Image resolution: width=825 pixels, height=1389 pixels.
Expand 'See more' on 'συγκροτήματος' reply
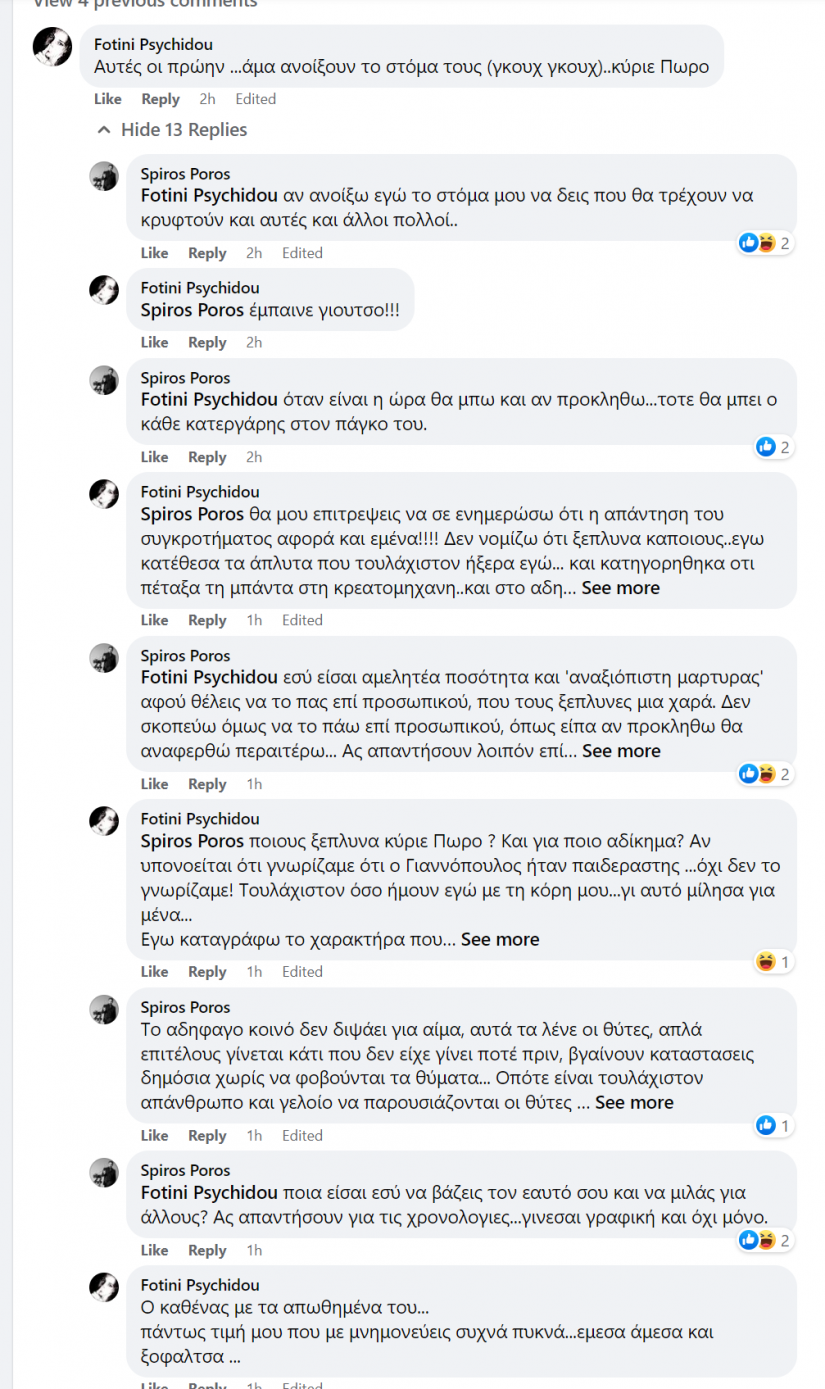point(620,588)
